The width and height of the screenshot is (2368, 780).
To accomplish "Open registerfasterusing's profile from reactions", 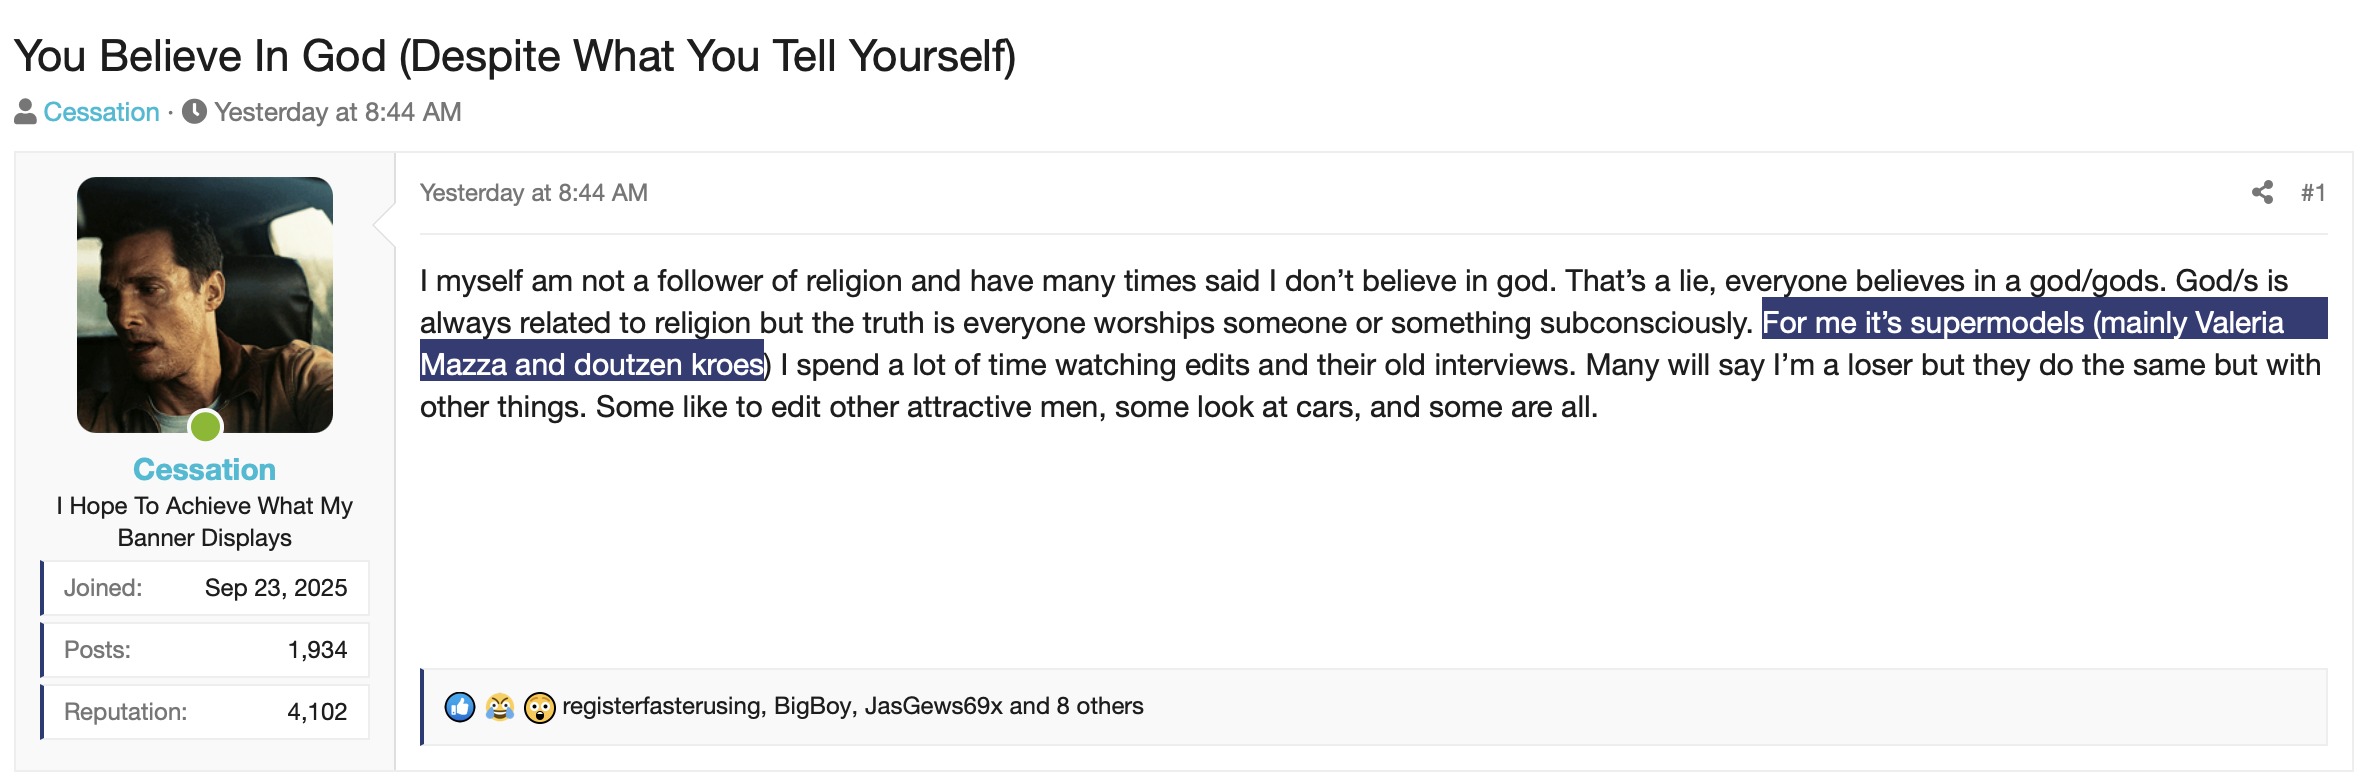I will [x=662, y=706].
